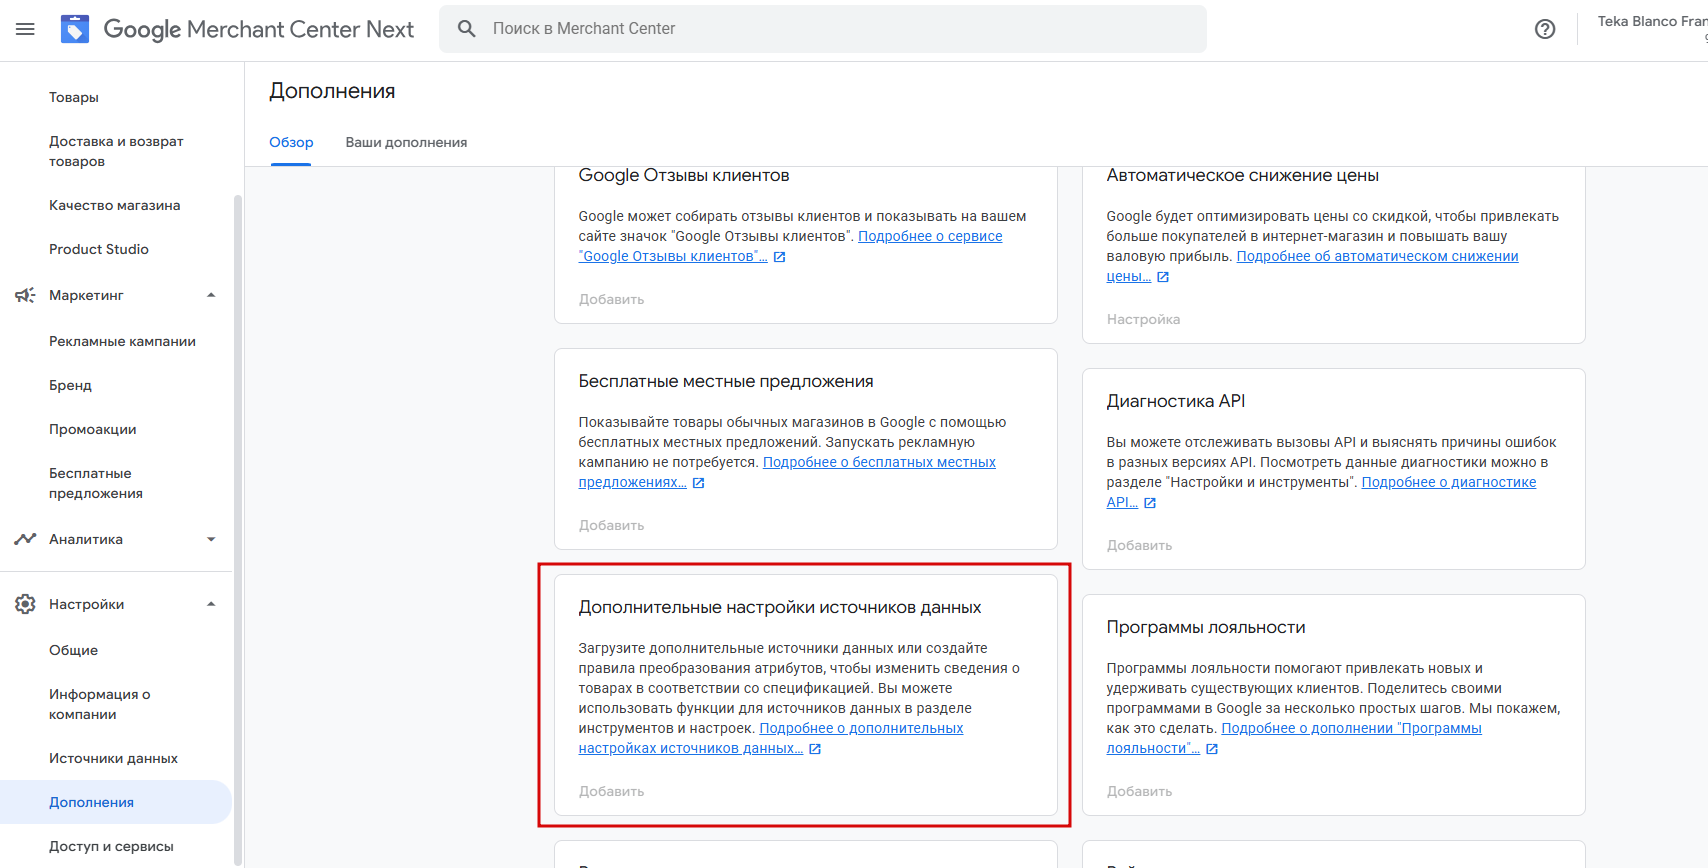1708x868 pixels.
Task: Click Добавить under Программы лояльности
Action: click(1139, 791)
